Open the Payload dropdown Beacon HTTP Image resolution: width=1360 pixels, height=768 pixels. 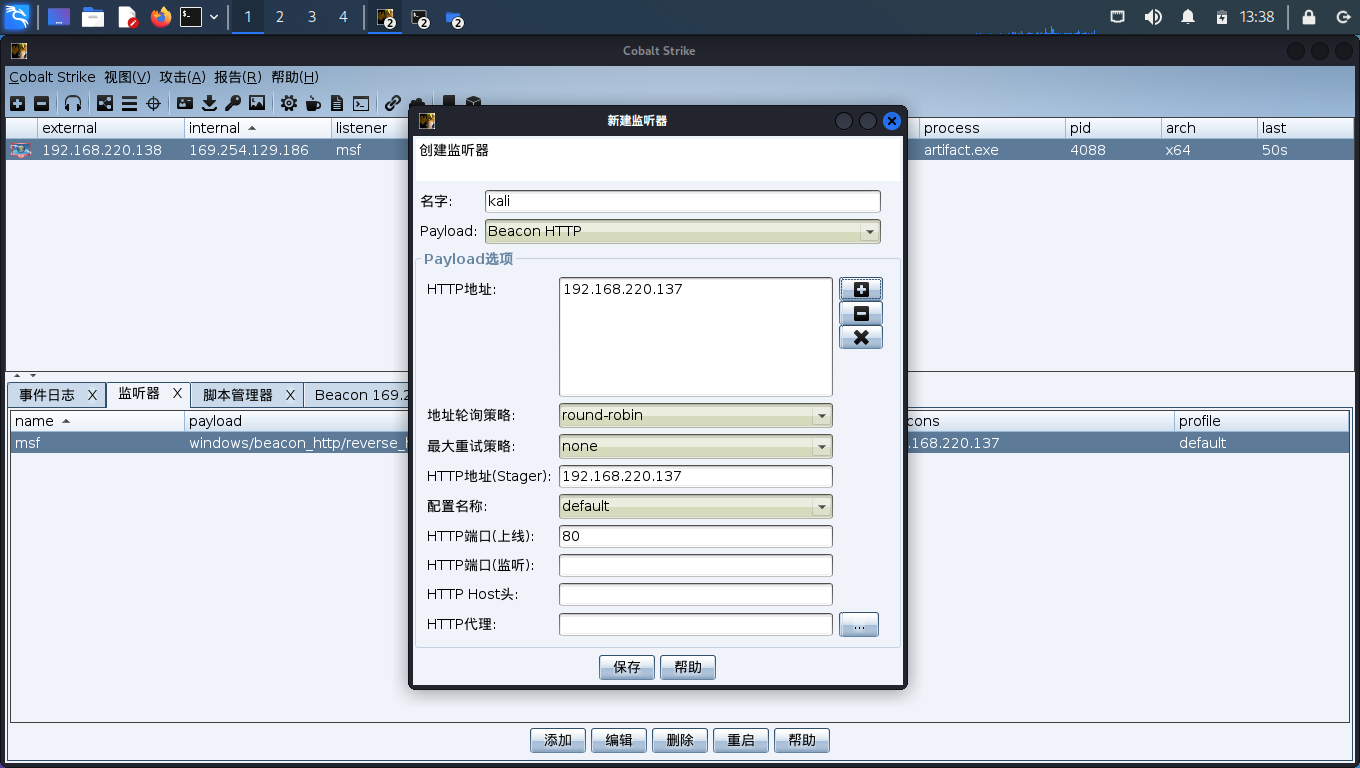(683, 231)
